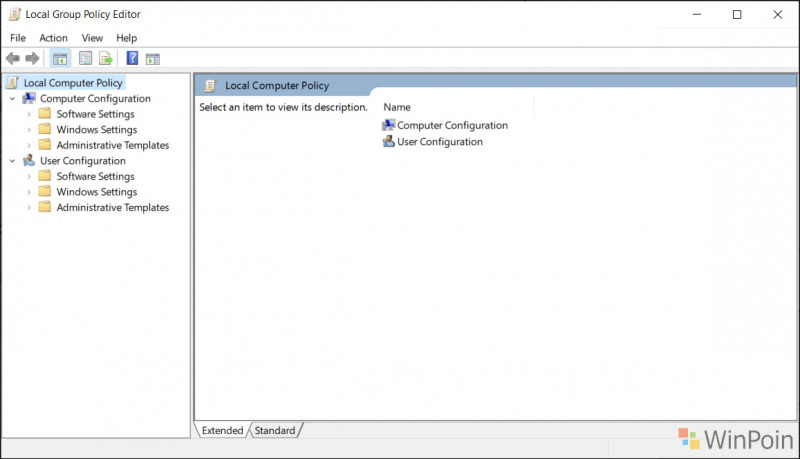This screenshot has width=800, height=459.
Task: Minimize the Local Group Policy Editor window
Action: coord(697,14)
